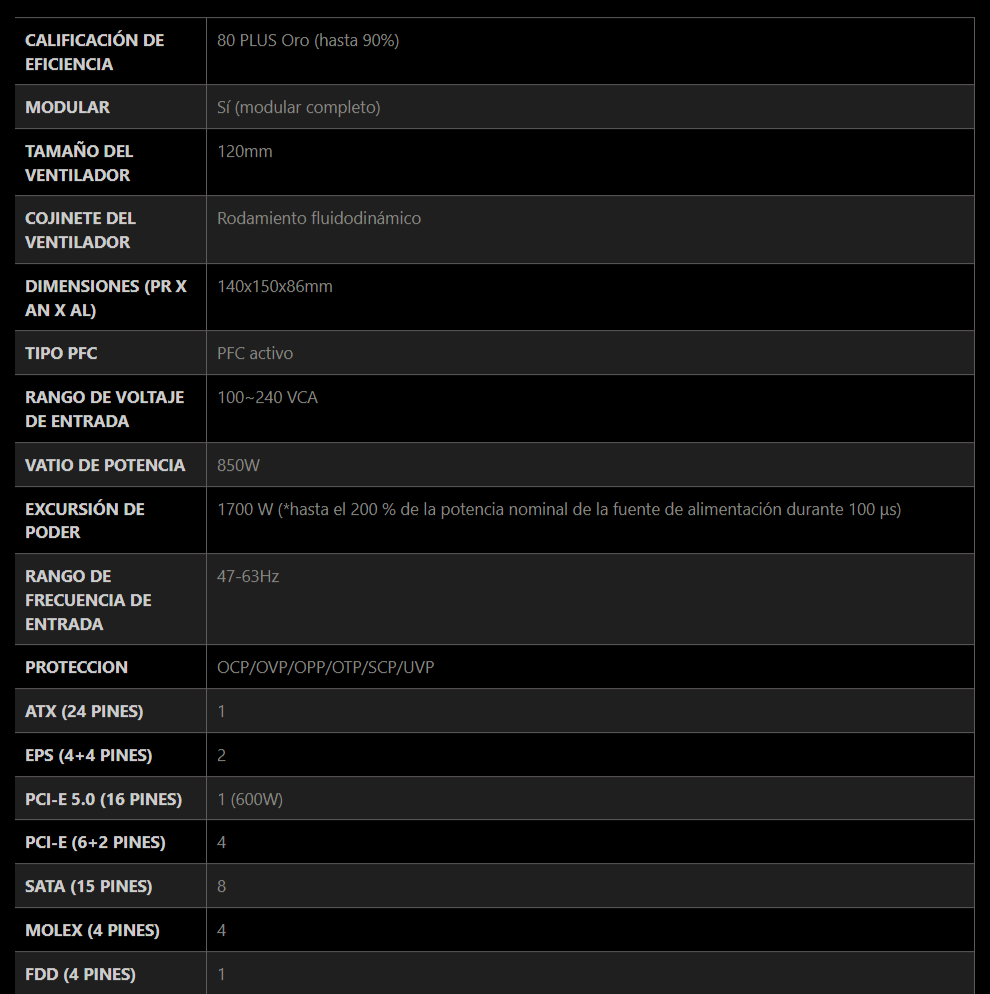Click the TIPO PFC label

tap(61, 353)
